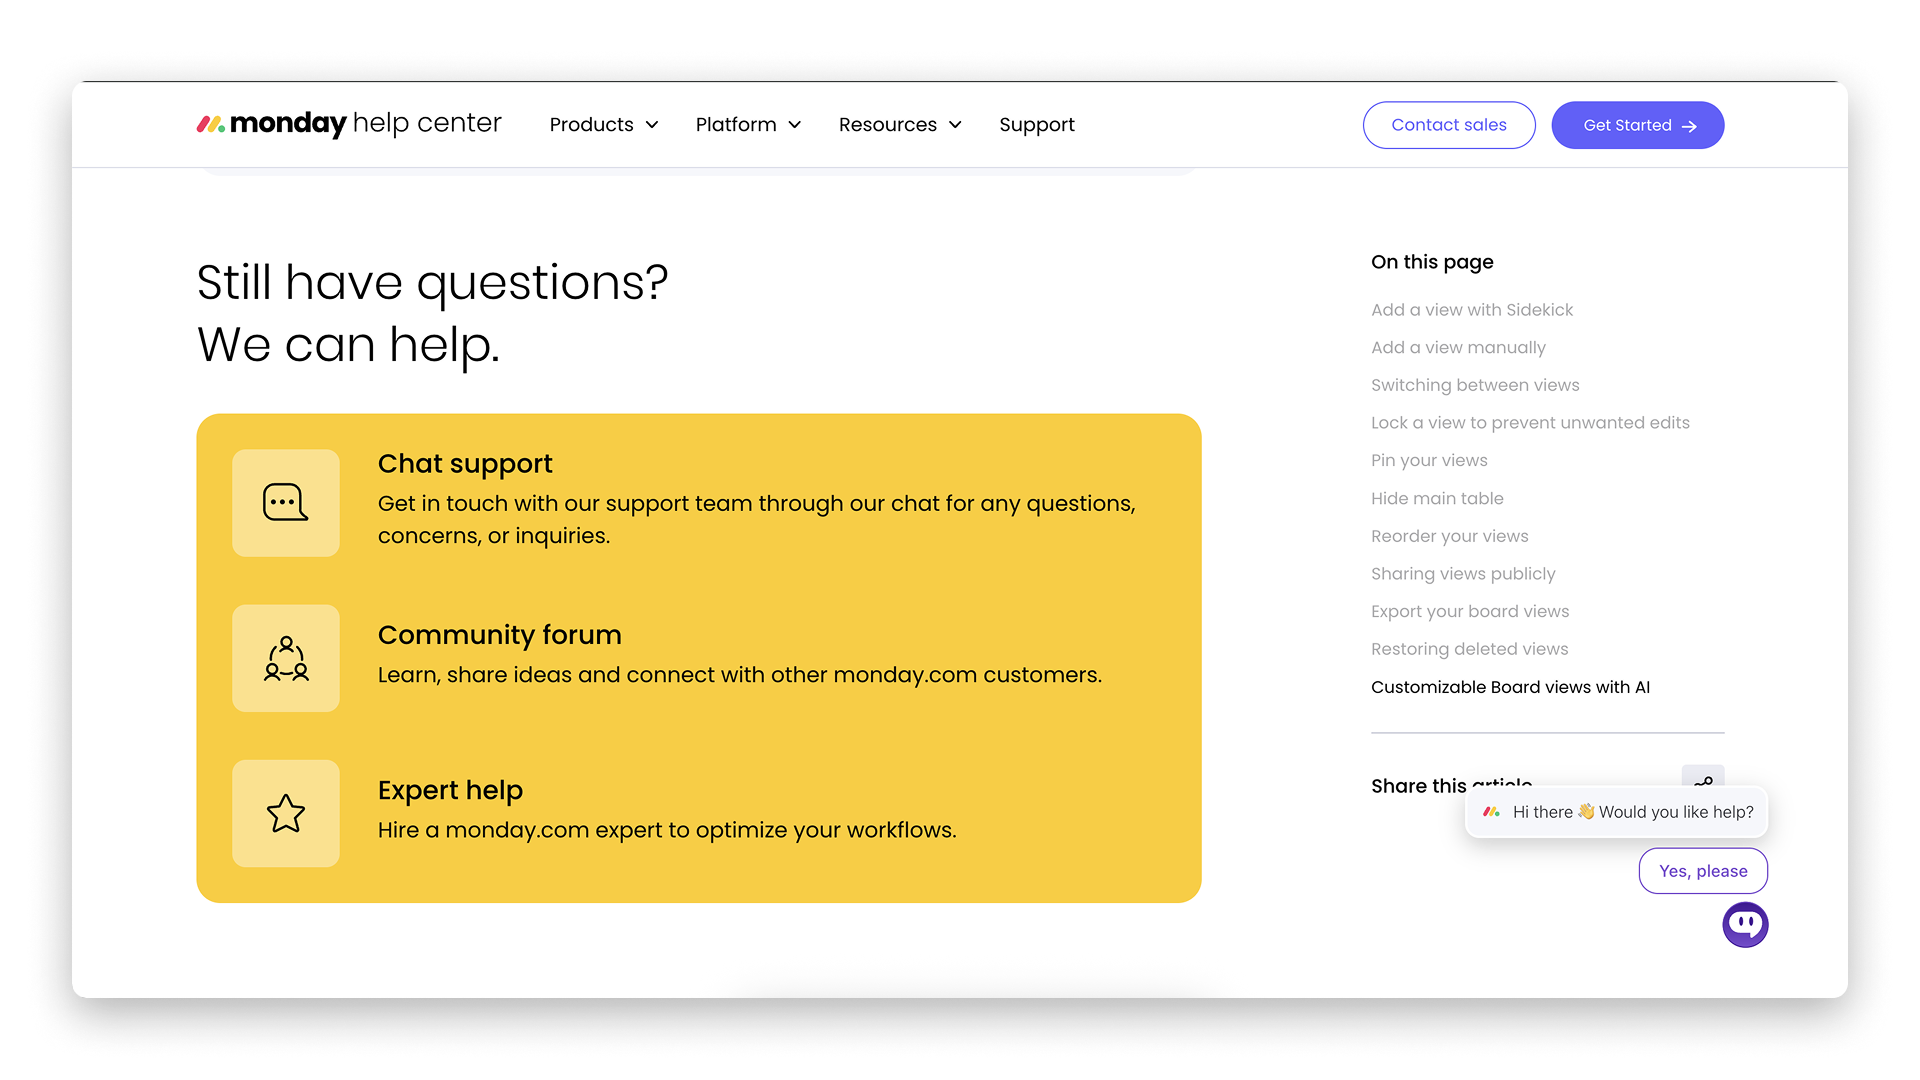Click 'Hire a monday.com expert' description text
The image size is (1920, 1080).
click(x=667, y=830)
